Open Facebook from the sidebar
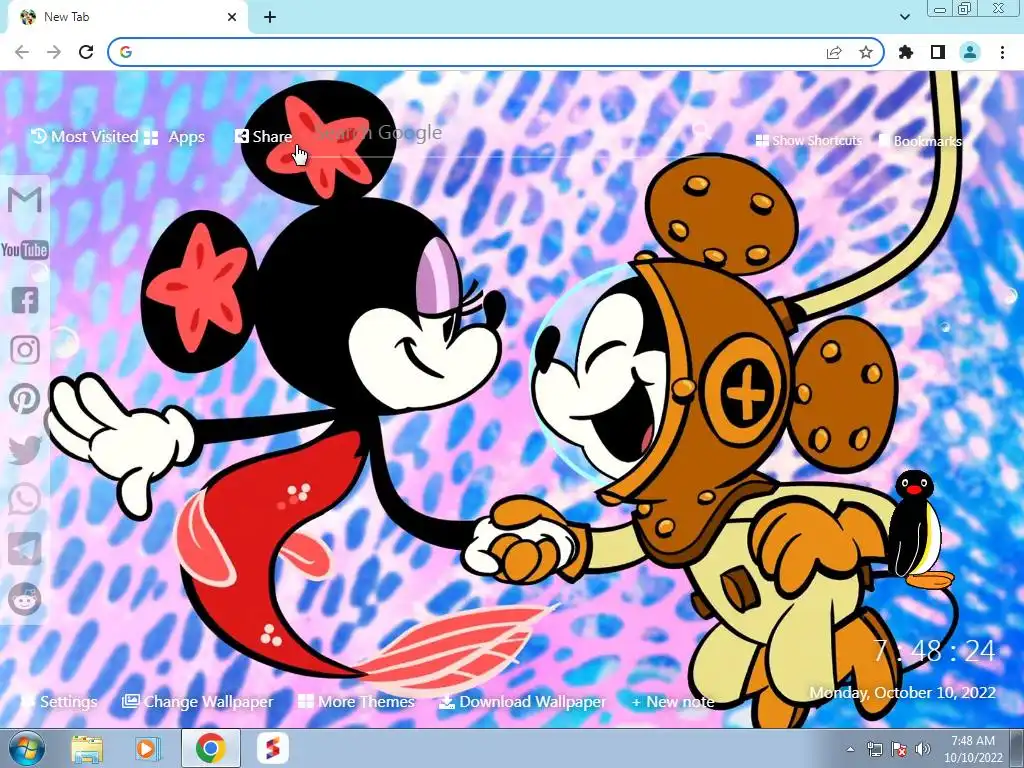 (25, 300)
